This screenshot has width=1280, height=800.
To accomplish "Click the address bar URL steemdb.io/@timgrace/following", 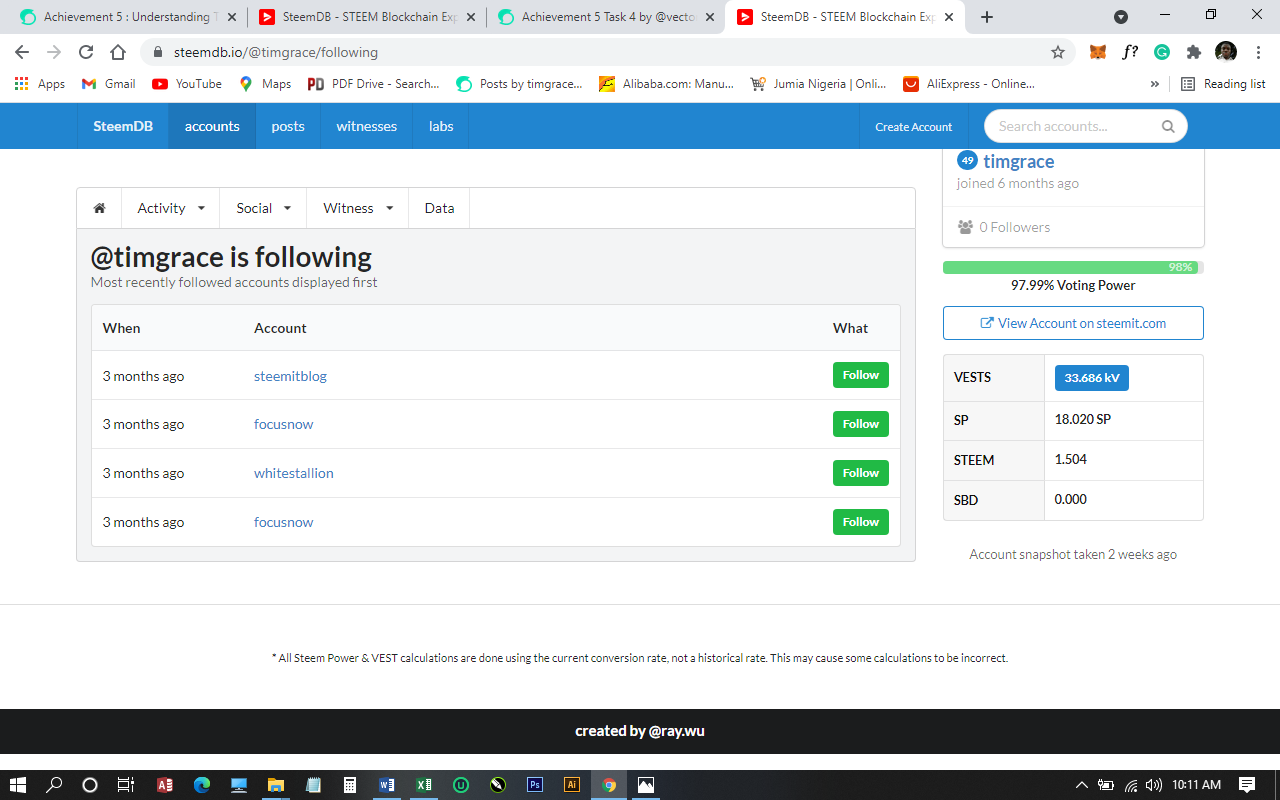I will [276, 52].
